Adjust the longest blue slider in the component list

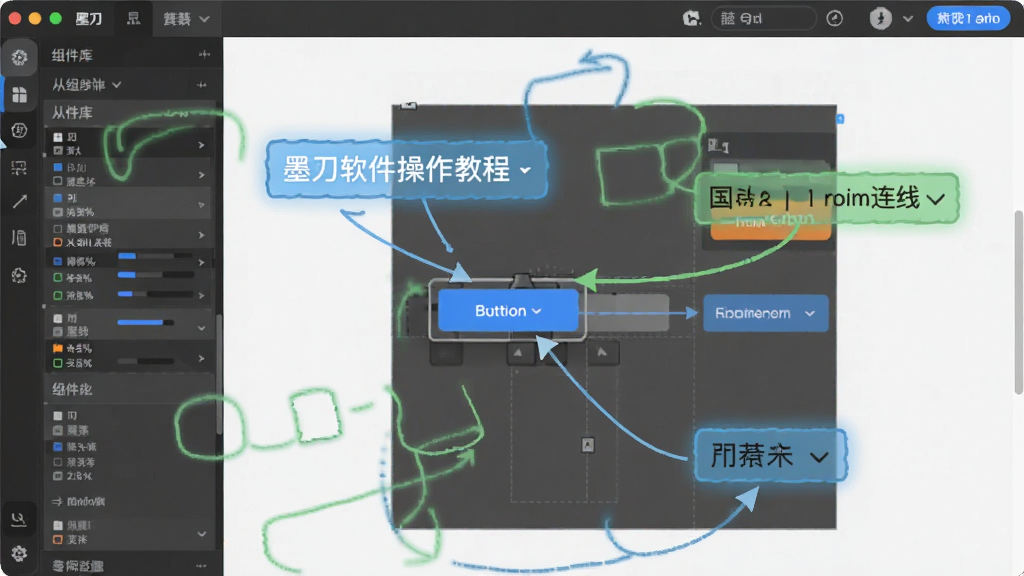coord(146,322)
